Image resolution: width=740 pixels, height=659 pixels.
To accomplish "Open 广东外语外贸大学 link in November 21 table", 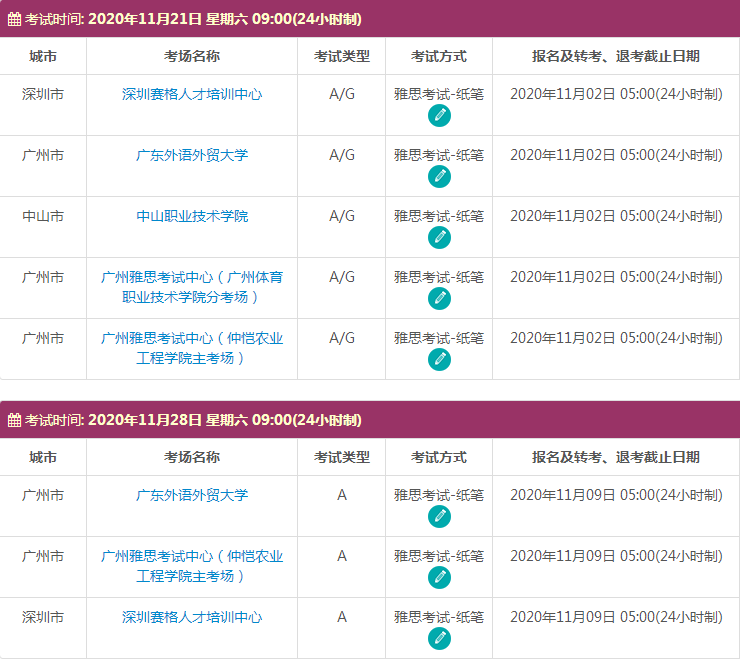I will (192, 155).
